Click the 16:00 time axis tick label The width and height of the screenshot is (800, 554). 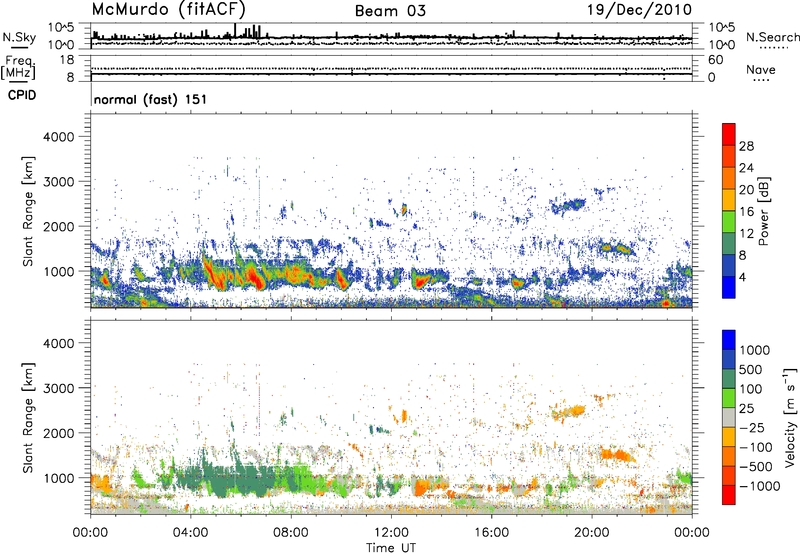point(491,533)
